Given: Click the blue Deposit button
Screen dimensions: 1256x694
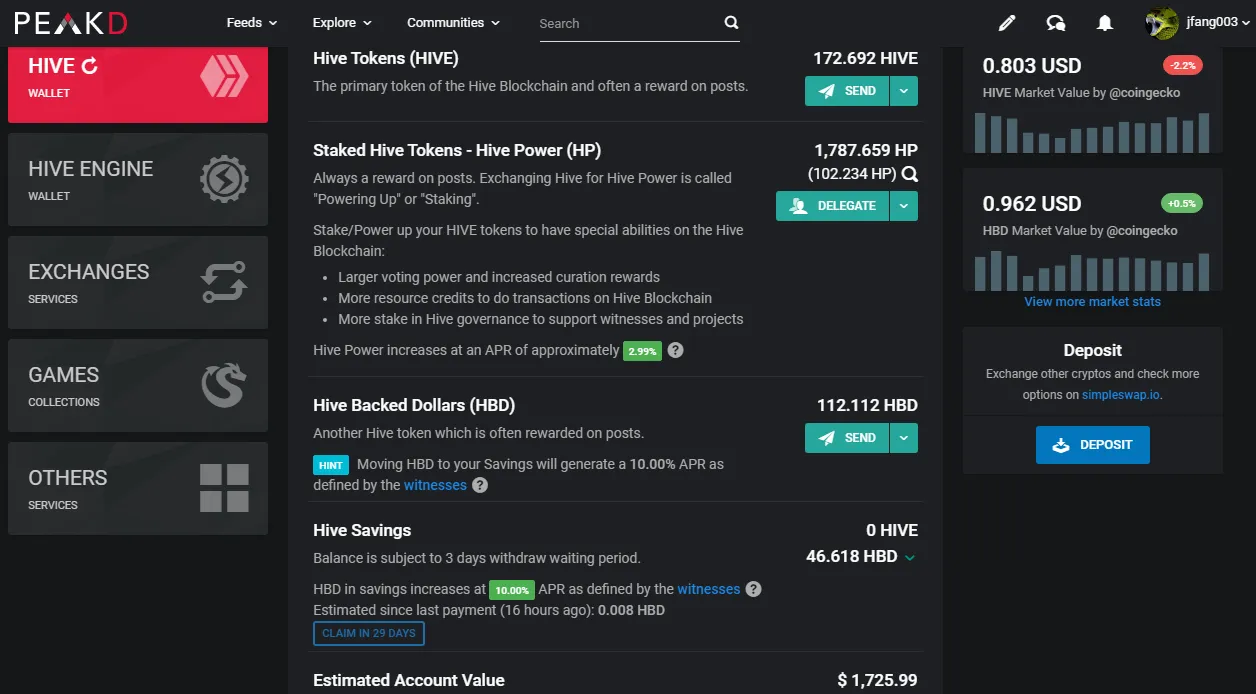Looking at the screenshot, I should (x=1093, y=445).
